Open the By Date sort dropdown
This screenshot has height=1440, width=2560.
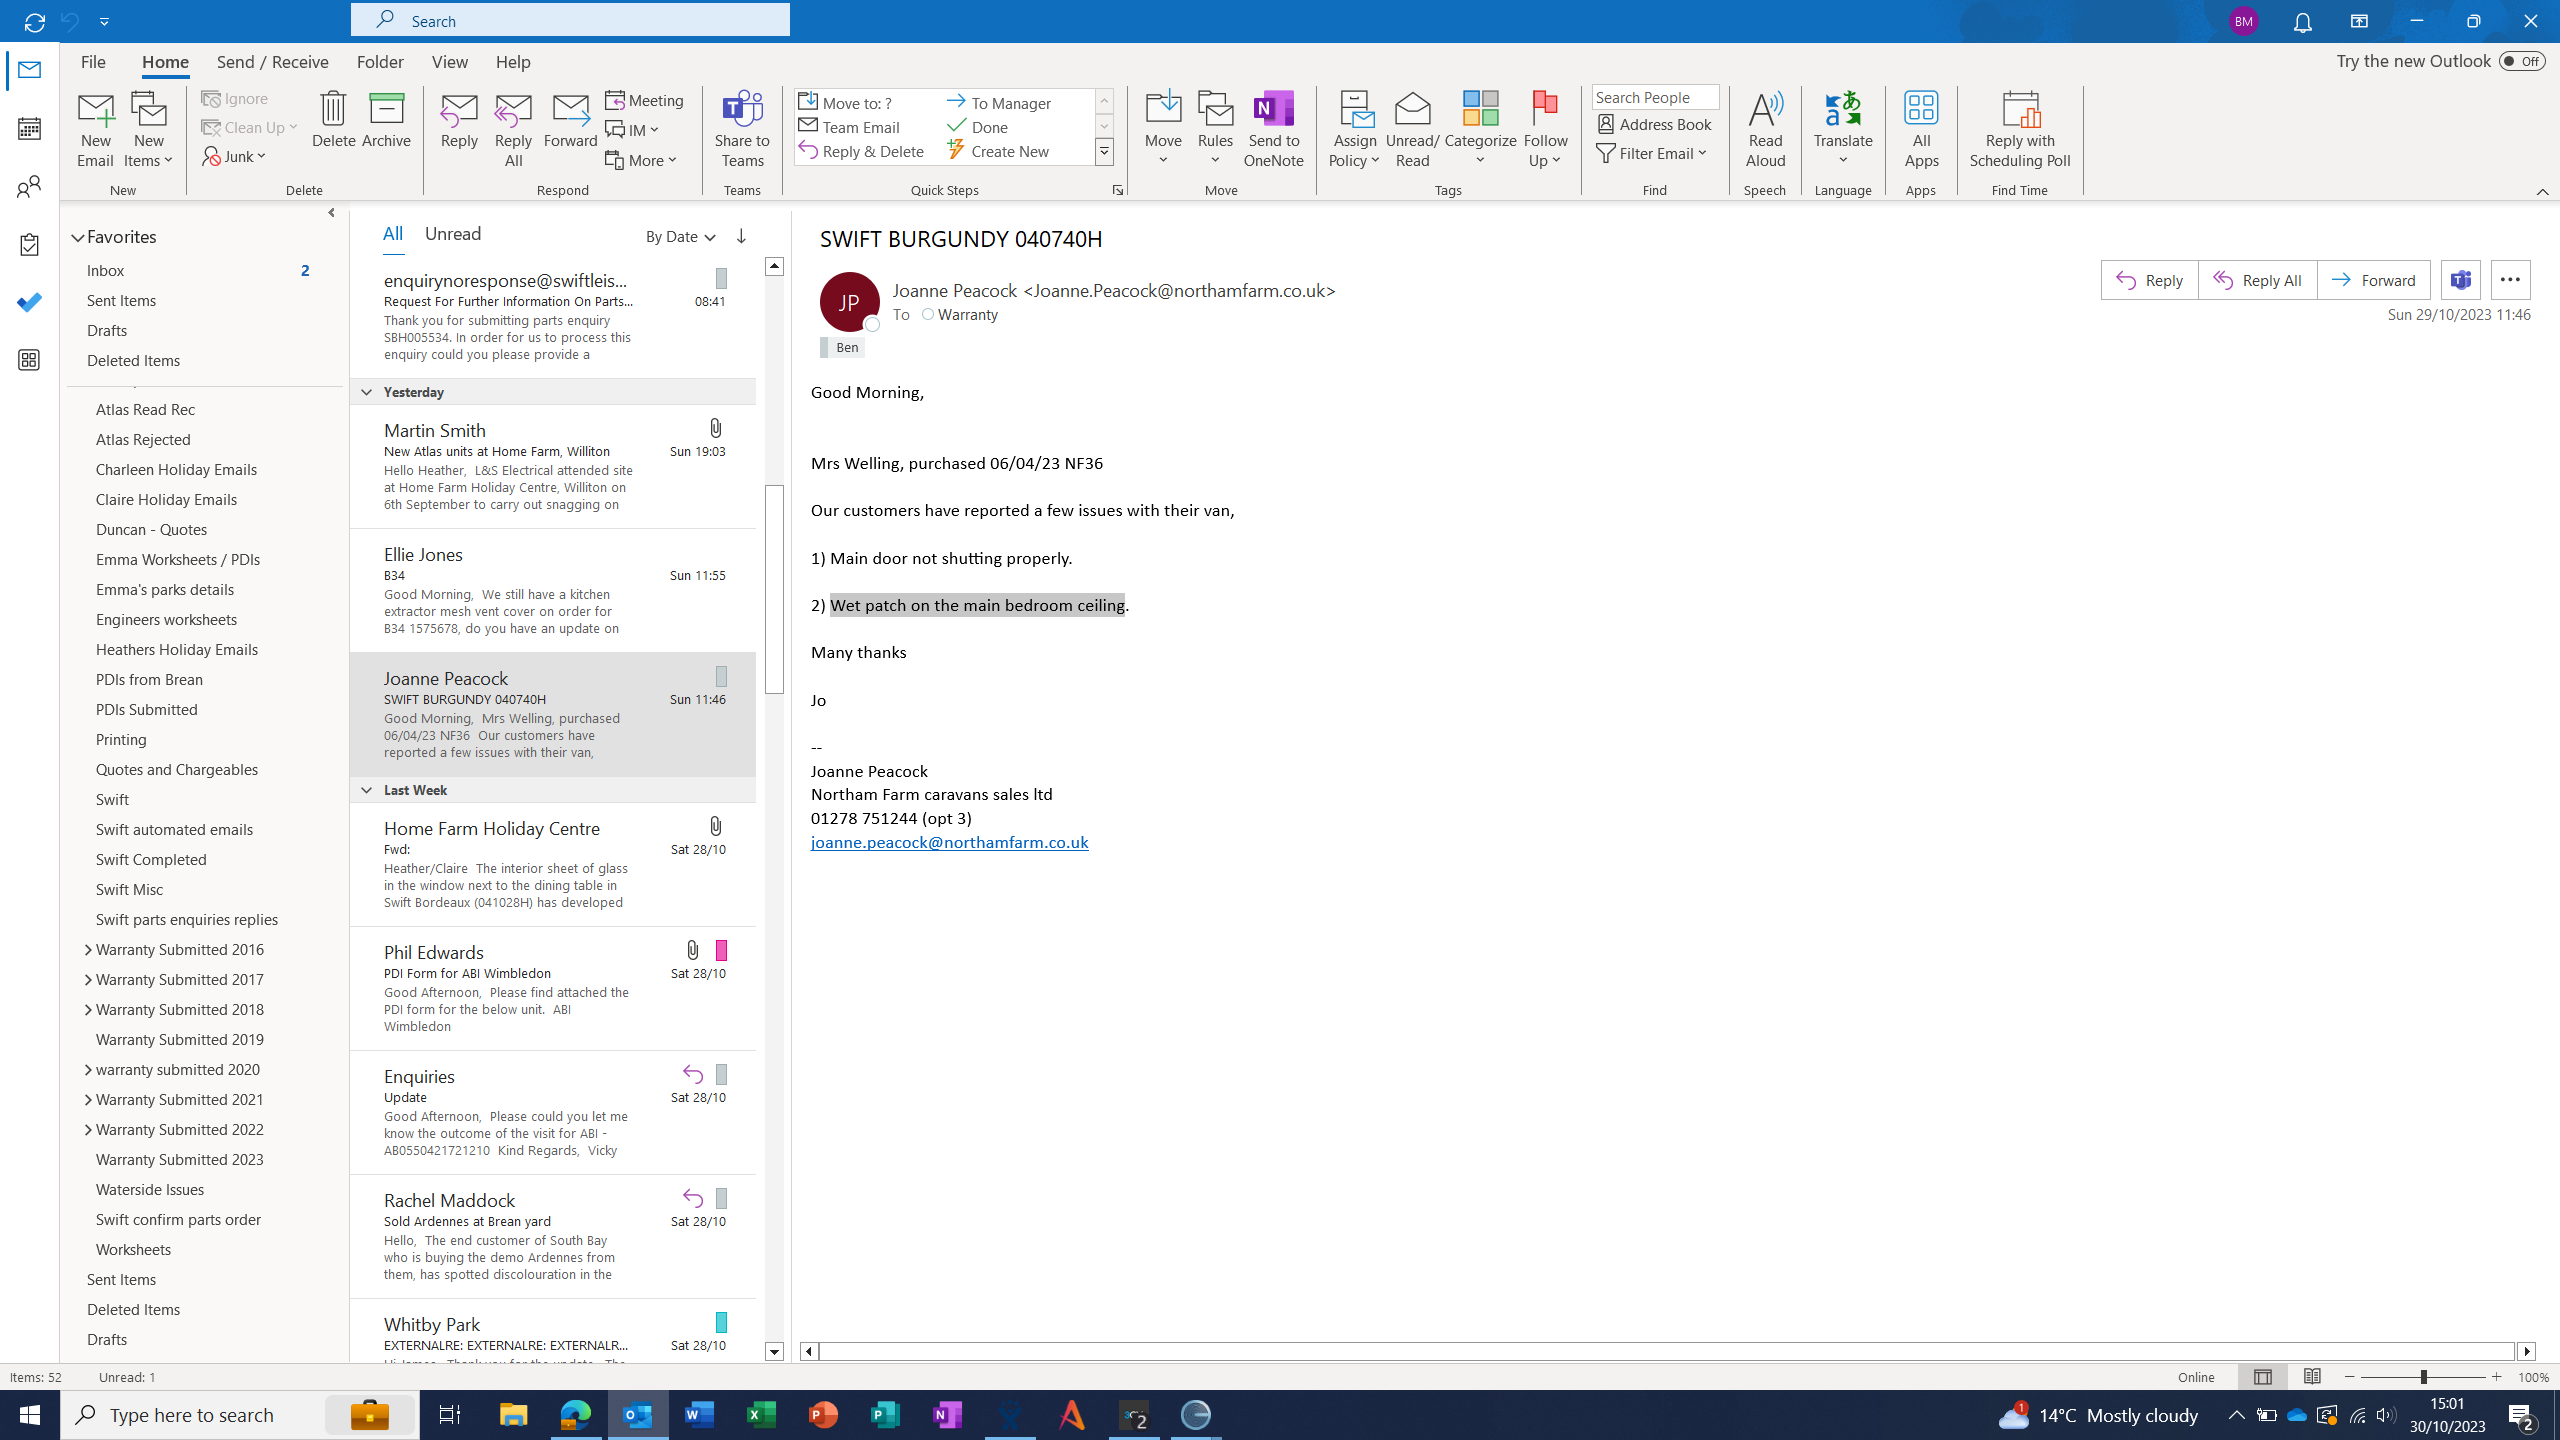point(680,236)
